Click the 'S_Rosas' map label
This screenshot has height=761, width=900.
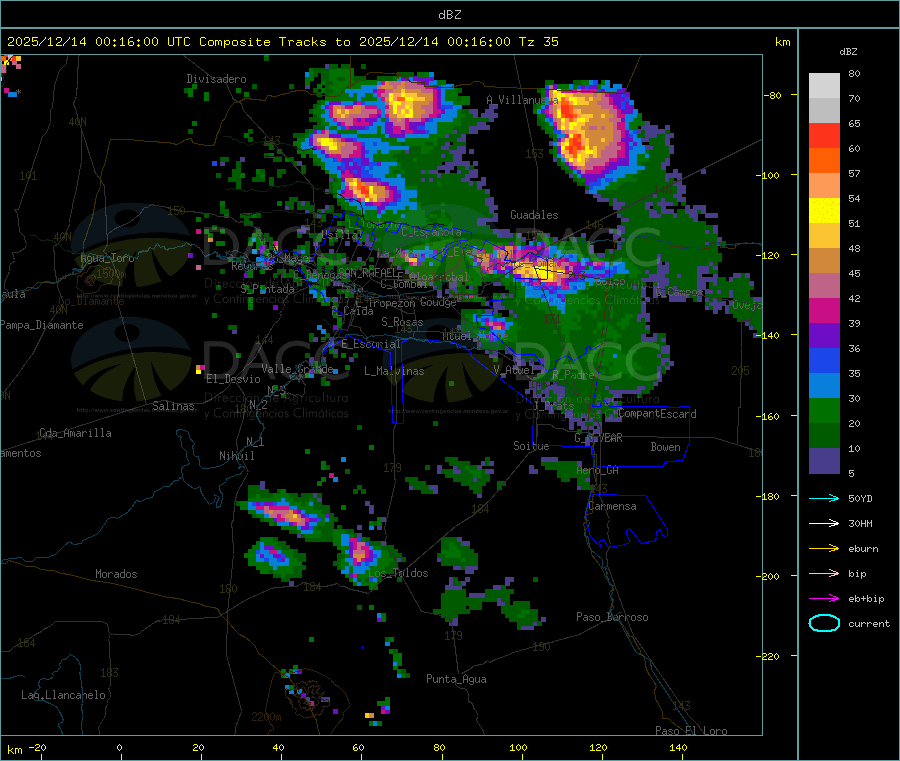click(x=402, y=323)
